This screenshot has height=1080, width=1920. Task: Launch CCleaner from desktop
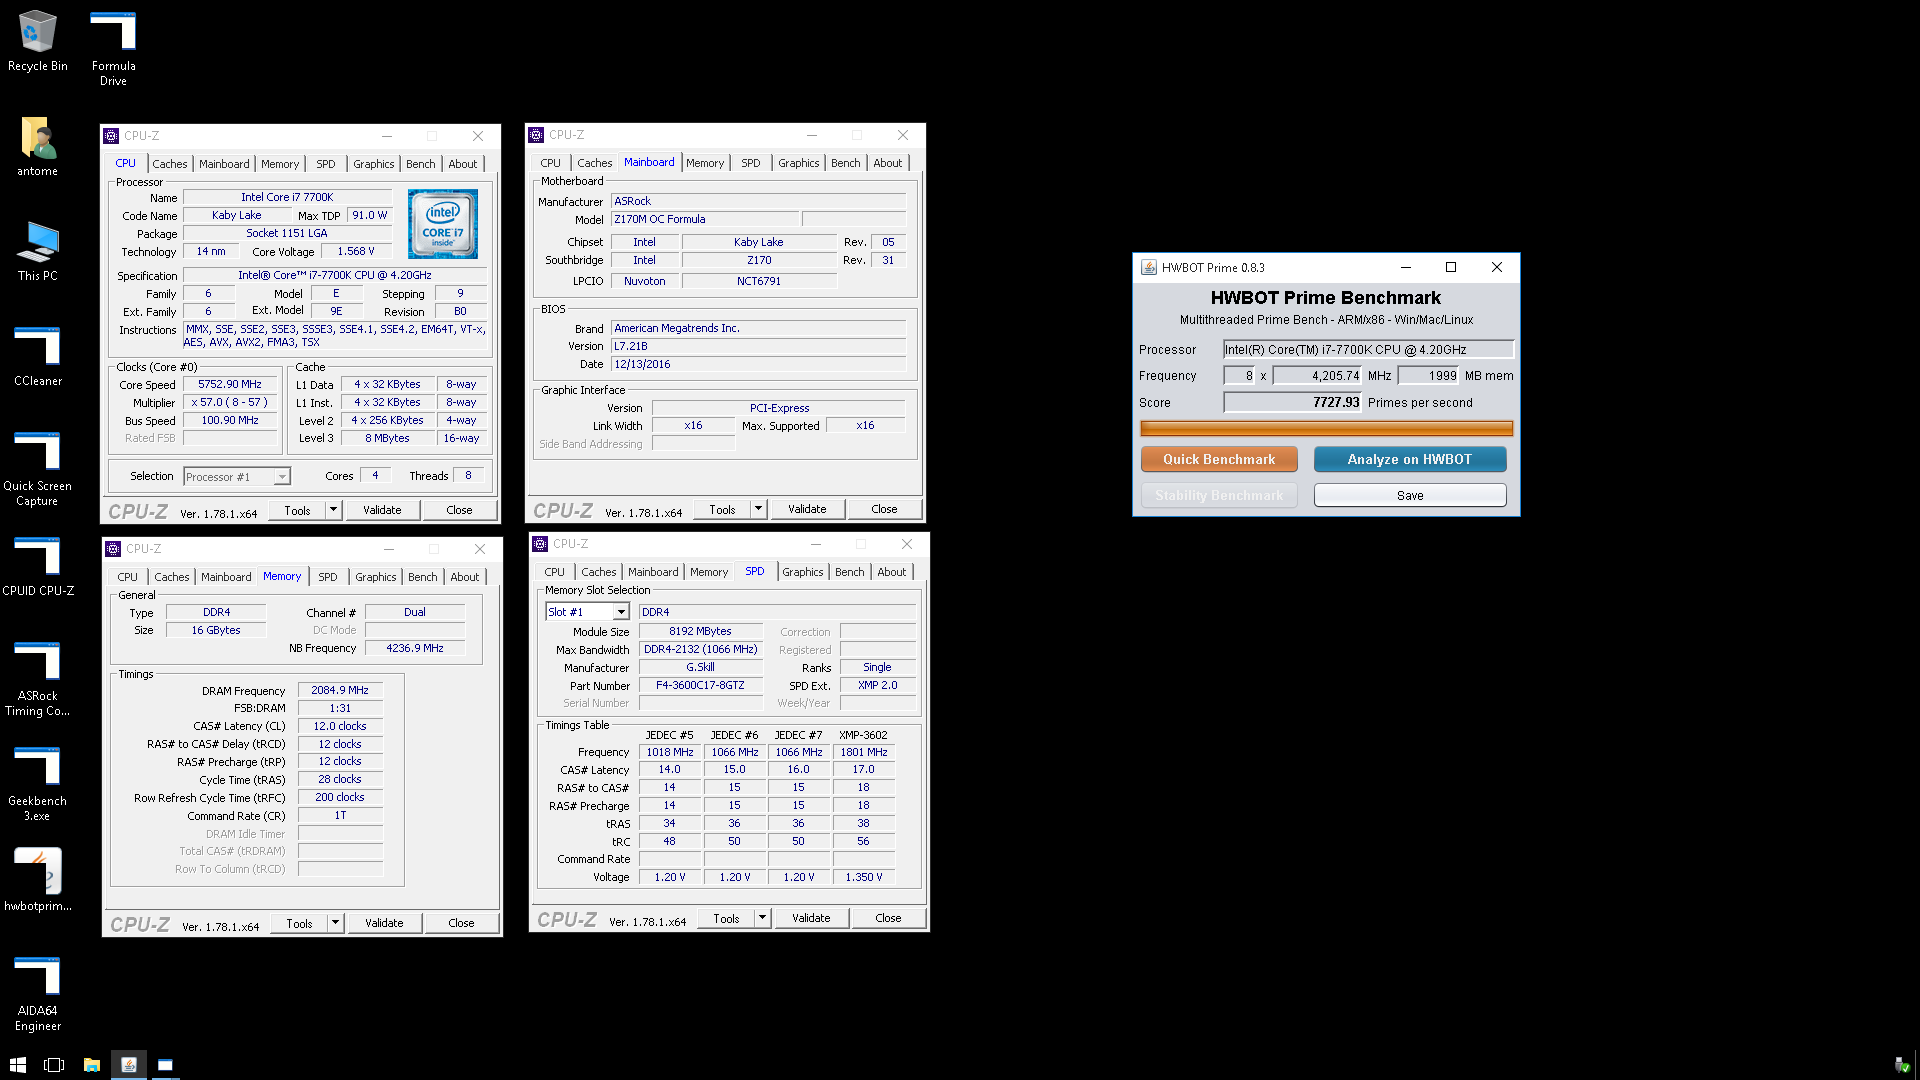[37, 356]
